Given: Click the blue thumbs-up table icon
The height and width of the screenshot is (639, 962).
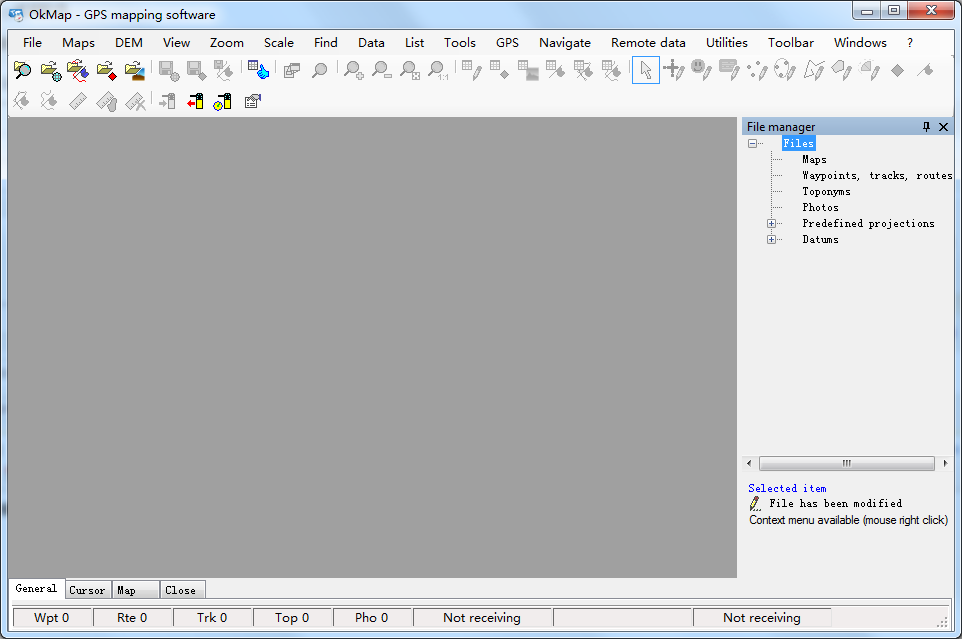Looking at the screenshot, I should 258,70.
